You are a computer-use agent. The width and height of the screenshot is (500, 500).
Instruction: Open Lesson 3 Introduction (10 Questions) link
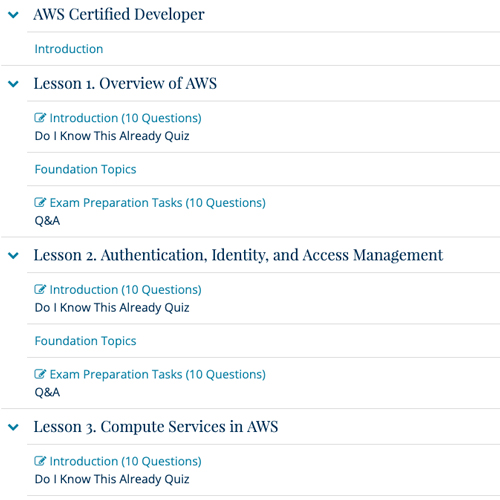126,461
